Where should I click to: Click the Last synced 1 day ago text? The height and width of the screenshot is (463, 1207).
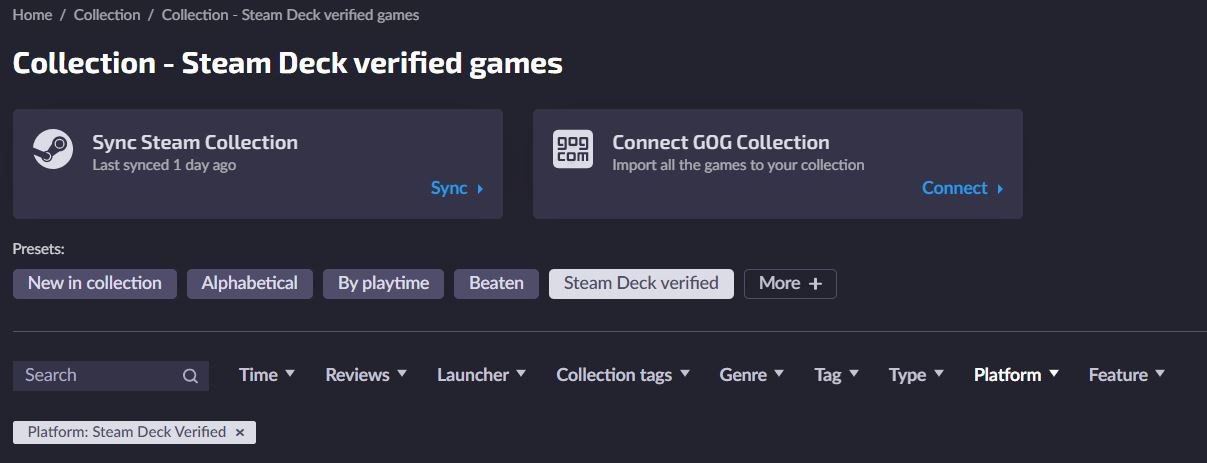(x=164, y=165)
